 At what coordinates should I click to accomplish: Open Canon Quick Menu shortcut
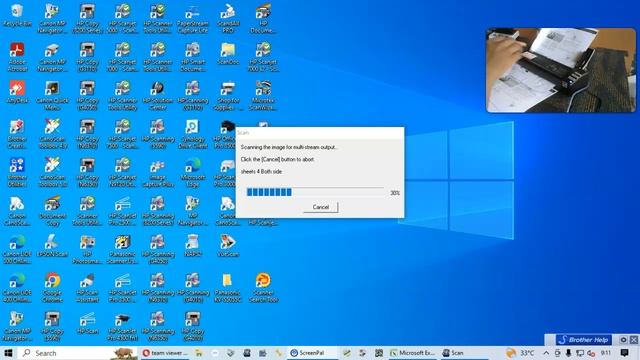pyautogui.click(x=52, y=95)
